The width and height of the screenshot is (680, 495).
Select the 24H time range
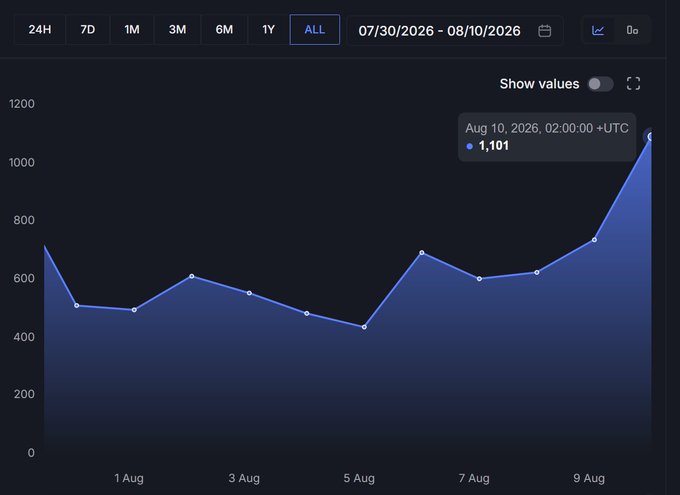click(40, 30)
